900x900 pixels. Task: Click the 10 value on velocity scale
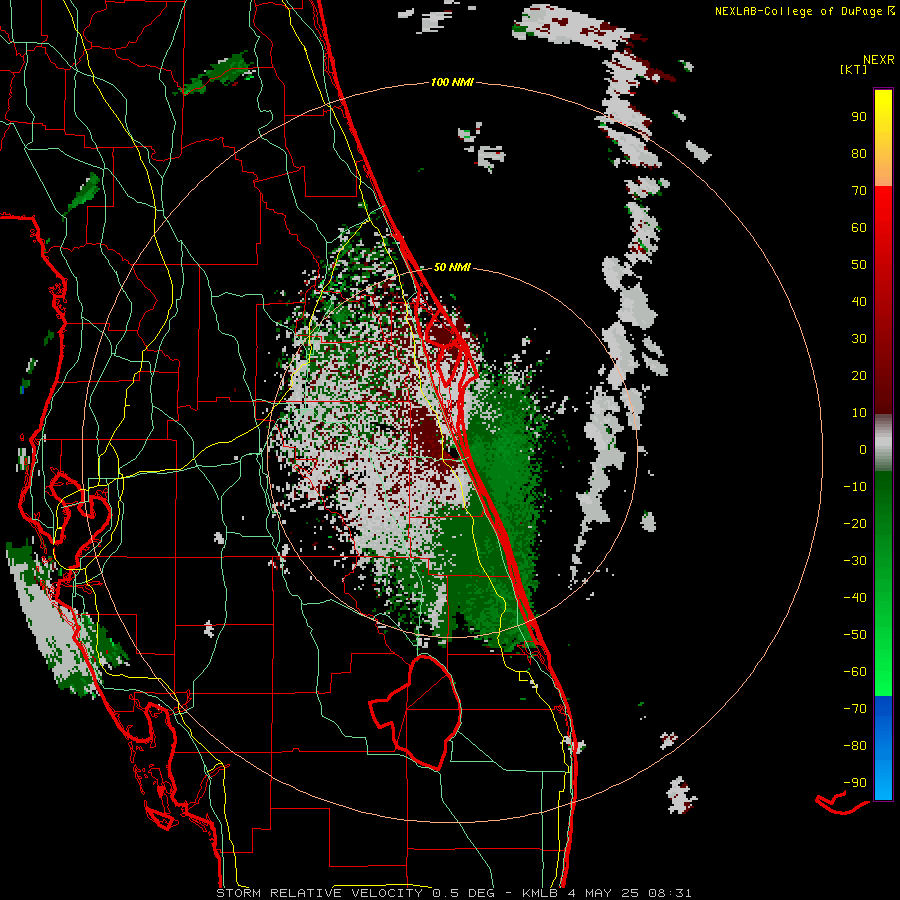coord(859,413)
